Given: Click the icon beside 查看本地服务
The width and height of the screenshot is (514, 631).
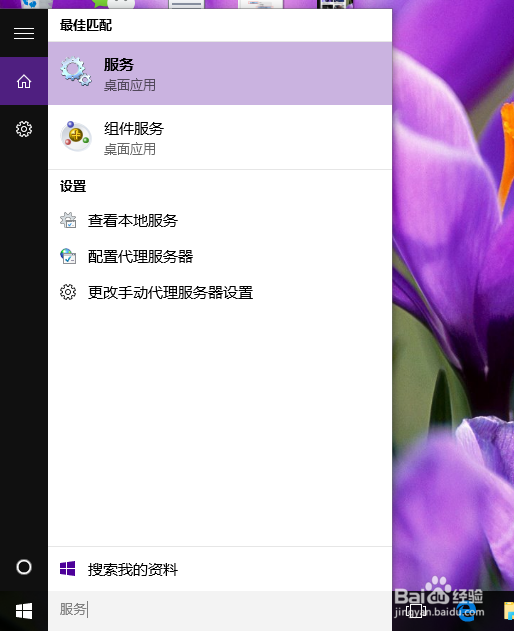Looking at the screenshot, I should point(68,221).
